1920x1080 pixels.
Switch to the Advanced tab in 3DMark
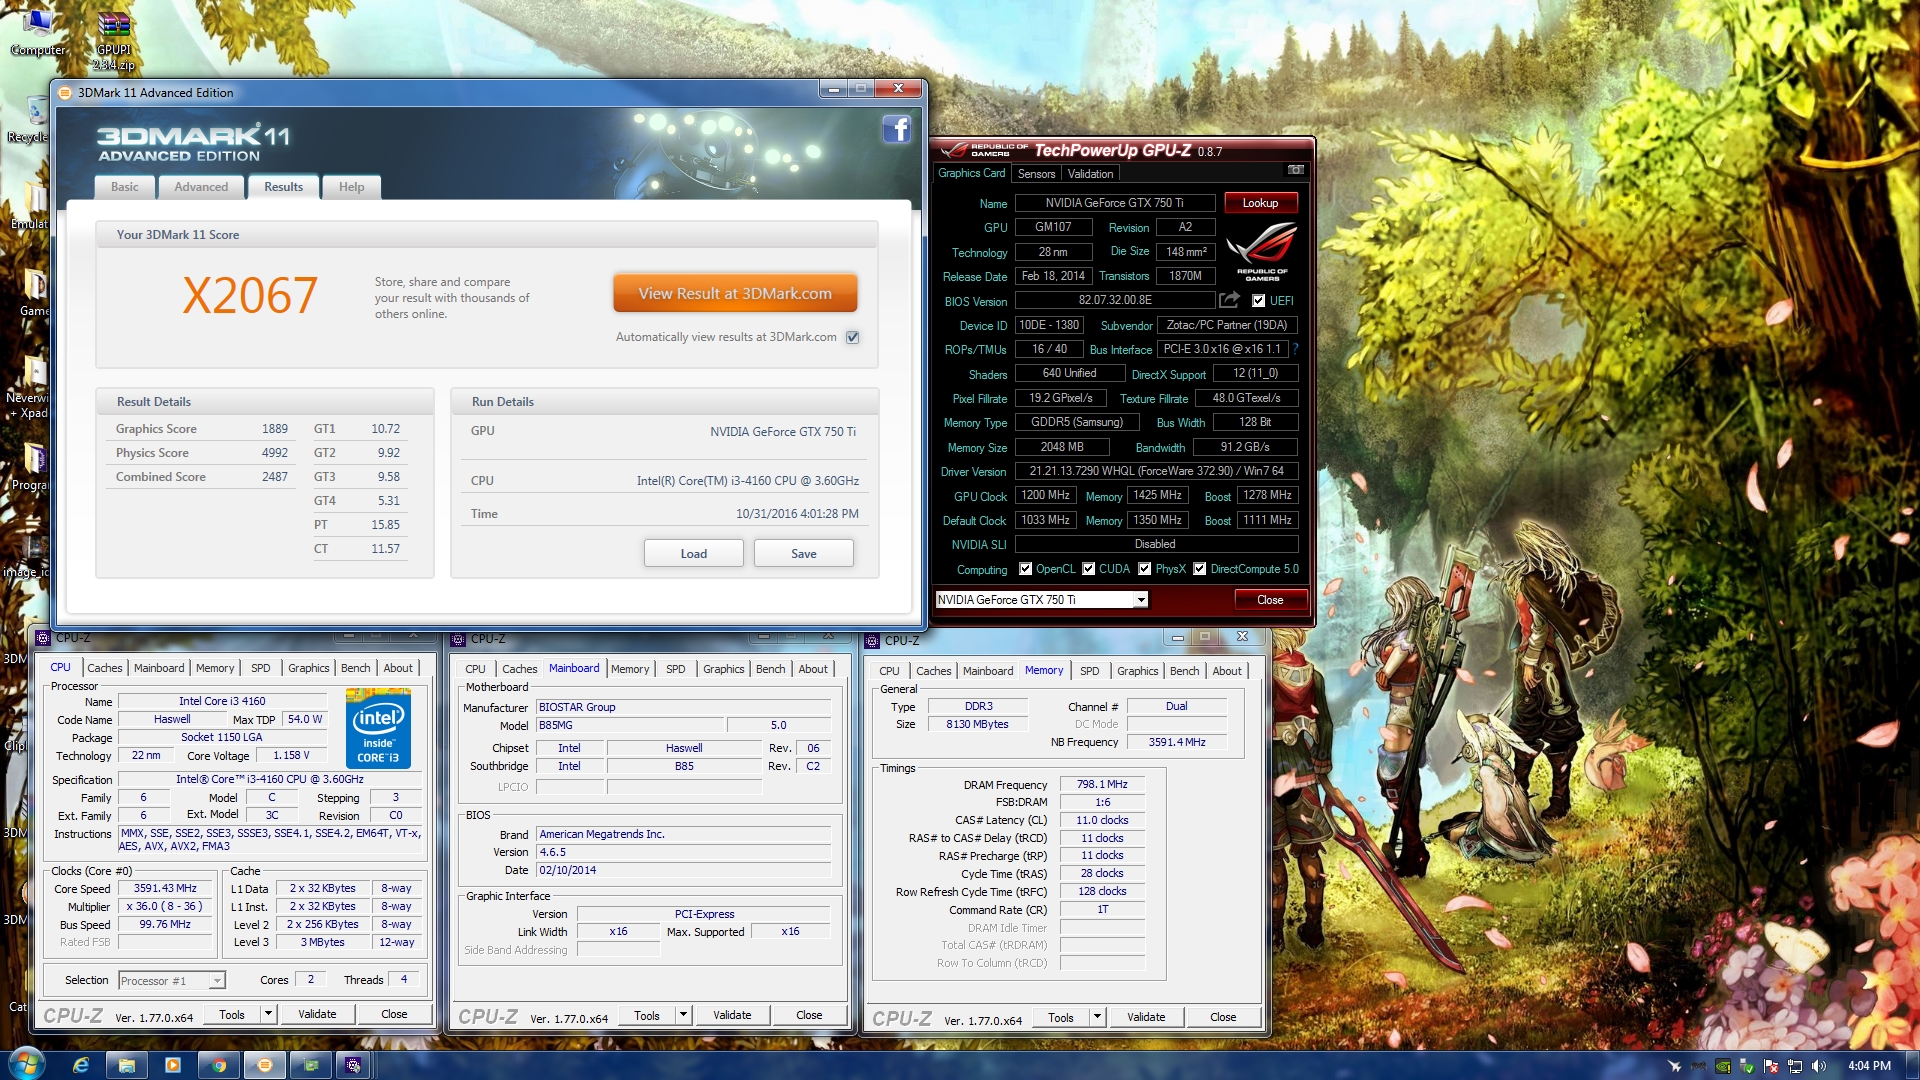tap(201, 187)
